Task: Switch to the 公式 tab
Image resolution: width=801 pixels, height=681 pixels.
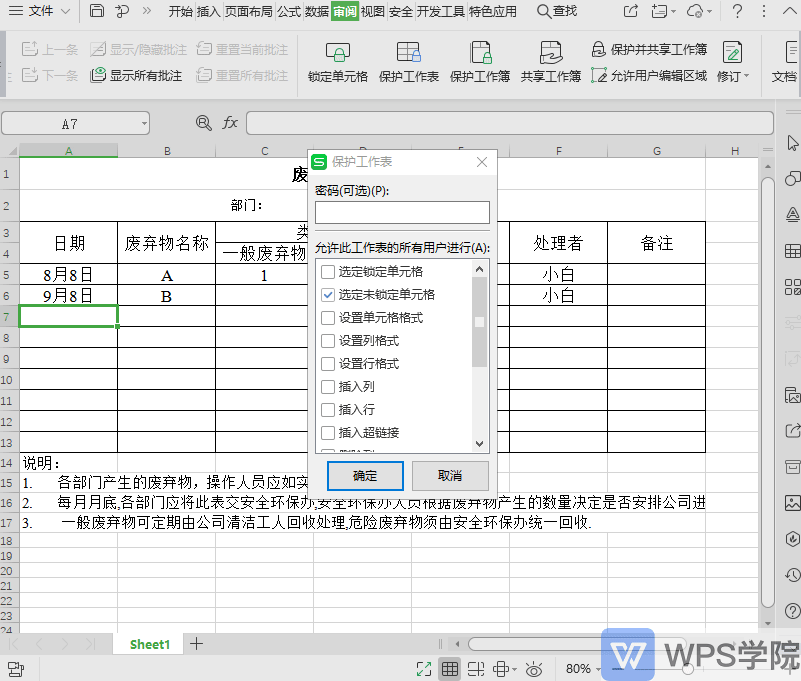Action: [x=289, y=11]
